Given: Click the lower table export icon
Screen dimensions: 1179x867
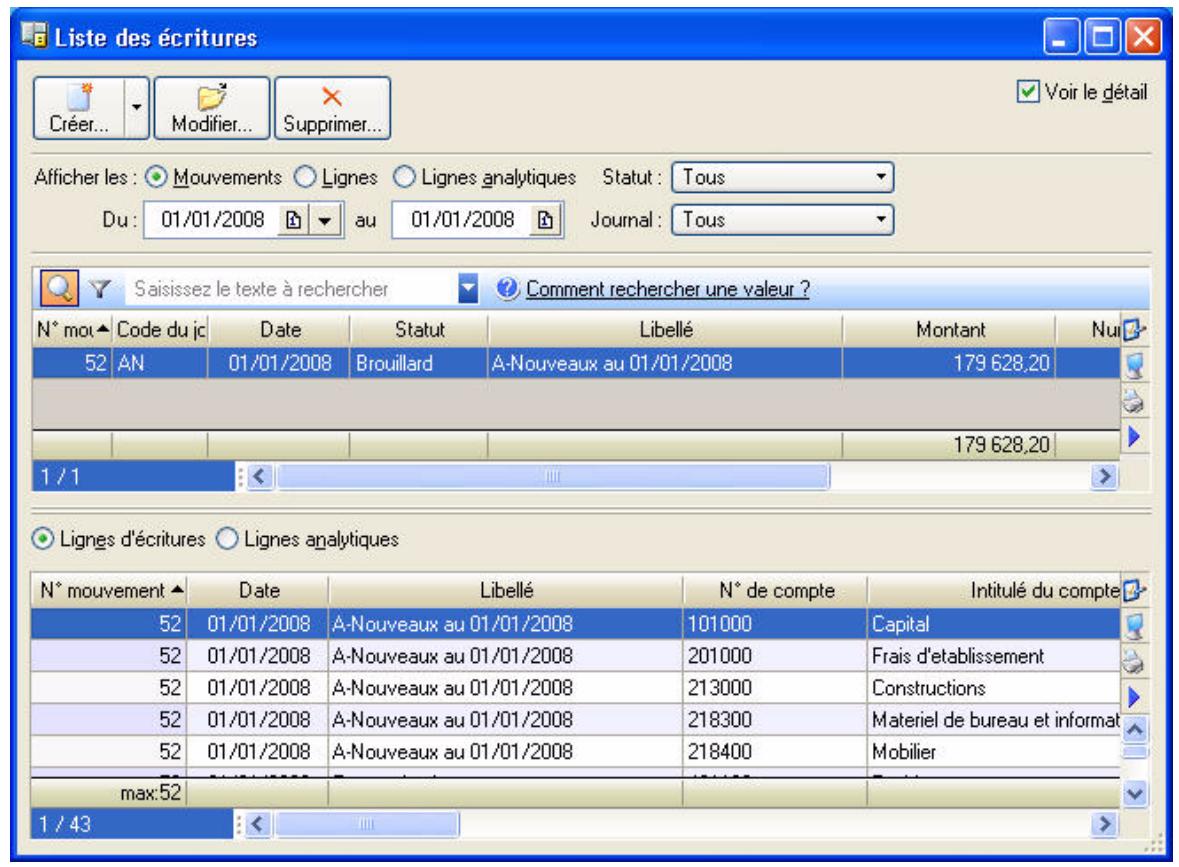Looking at the screenshot, I should pos(1134,626).
